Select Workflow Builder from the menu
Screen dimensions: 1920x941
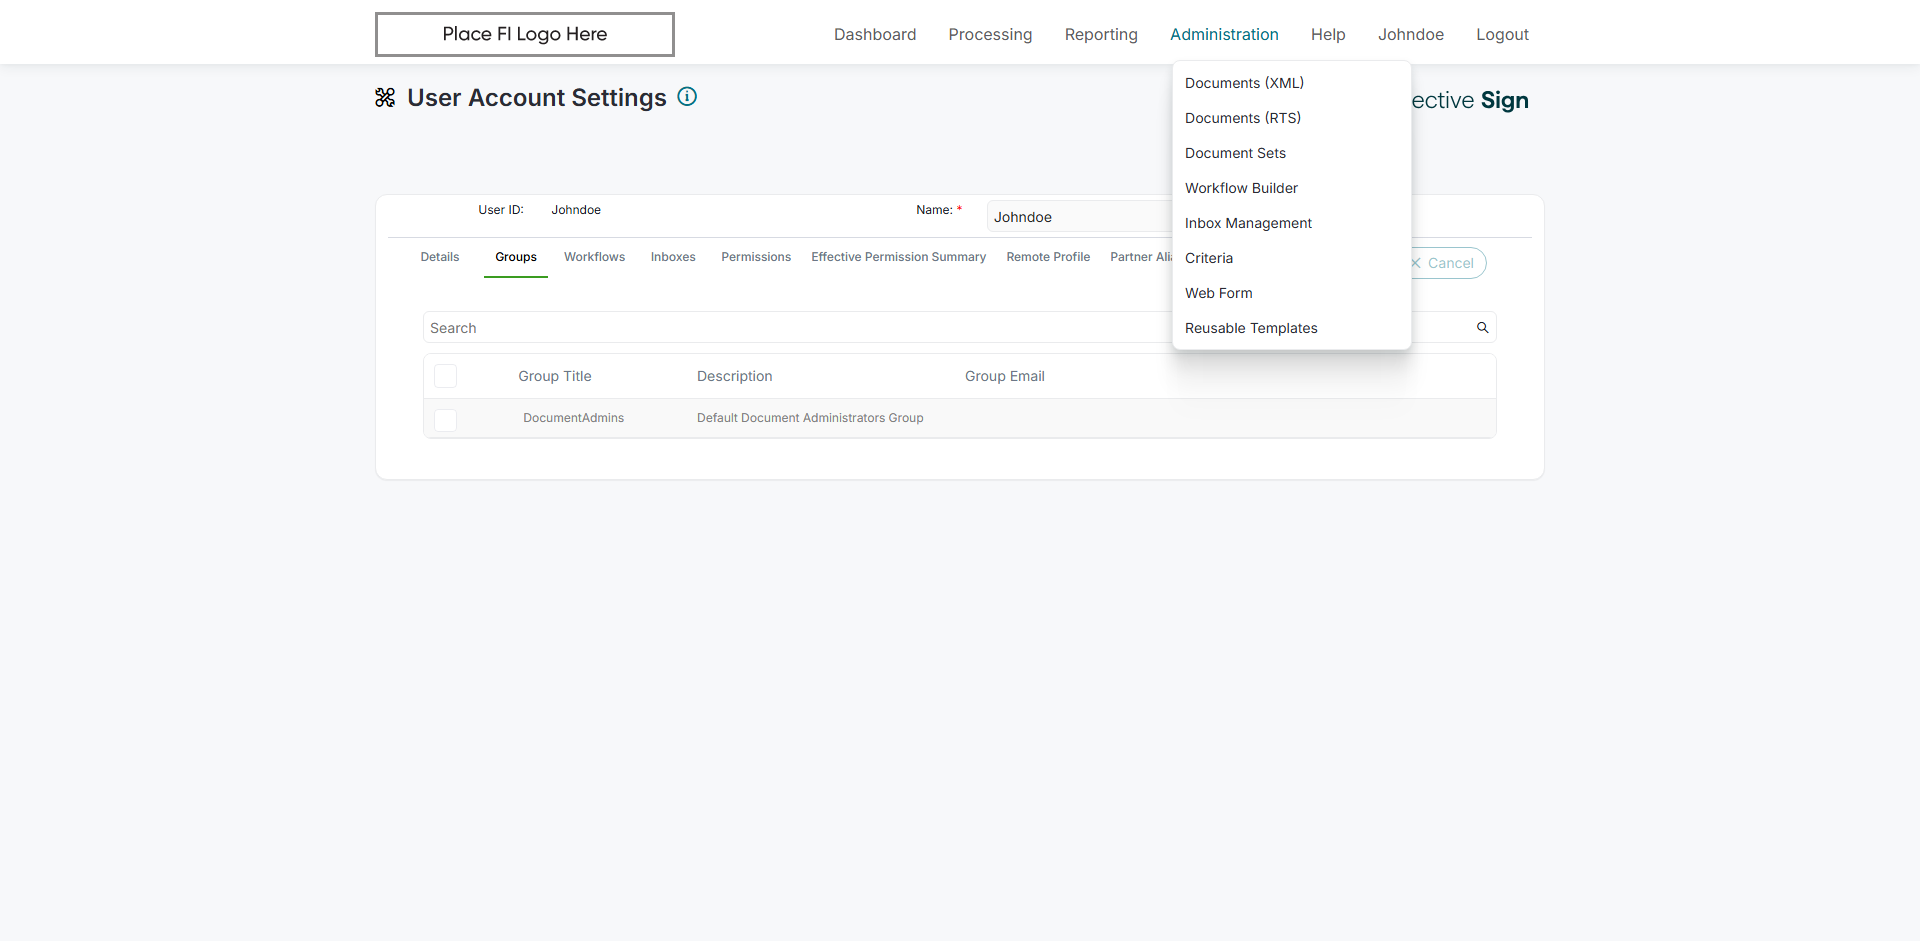click(x=1241, y=188)
